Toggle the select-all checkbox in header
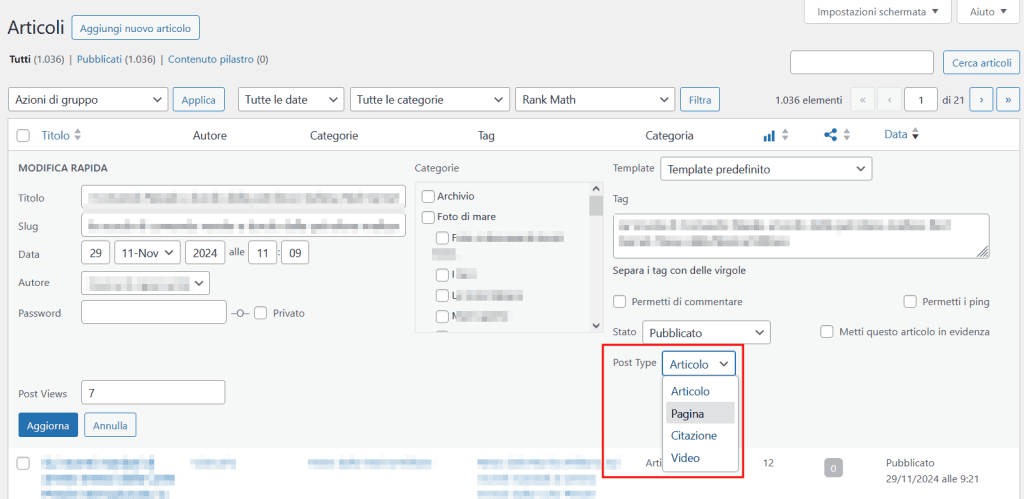The height and width of the screenshot is (499, 1024). 23,136
